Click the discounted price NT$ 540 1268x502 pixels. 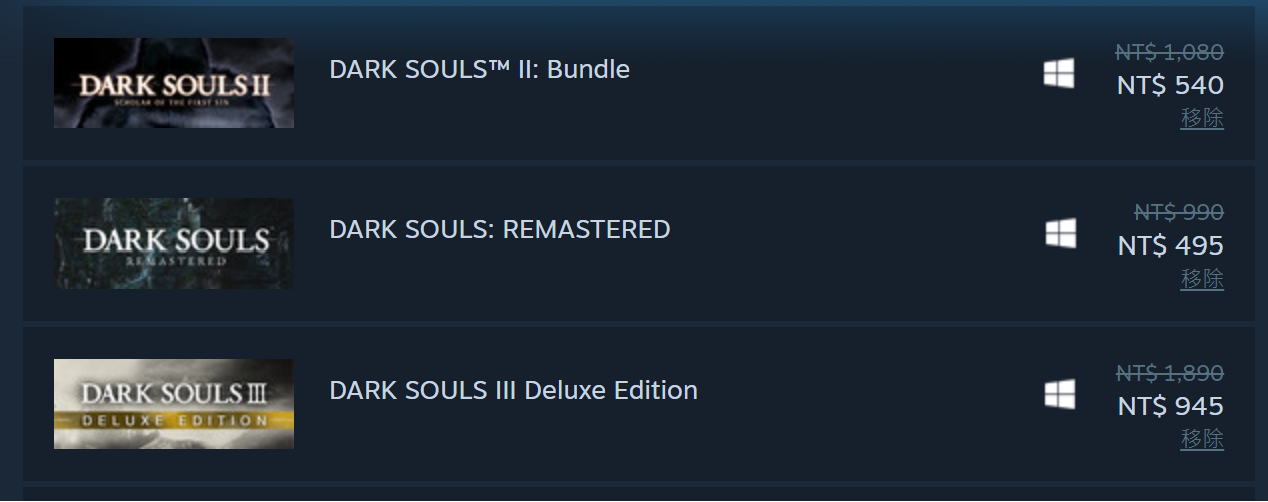(1170, 85)
